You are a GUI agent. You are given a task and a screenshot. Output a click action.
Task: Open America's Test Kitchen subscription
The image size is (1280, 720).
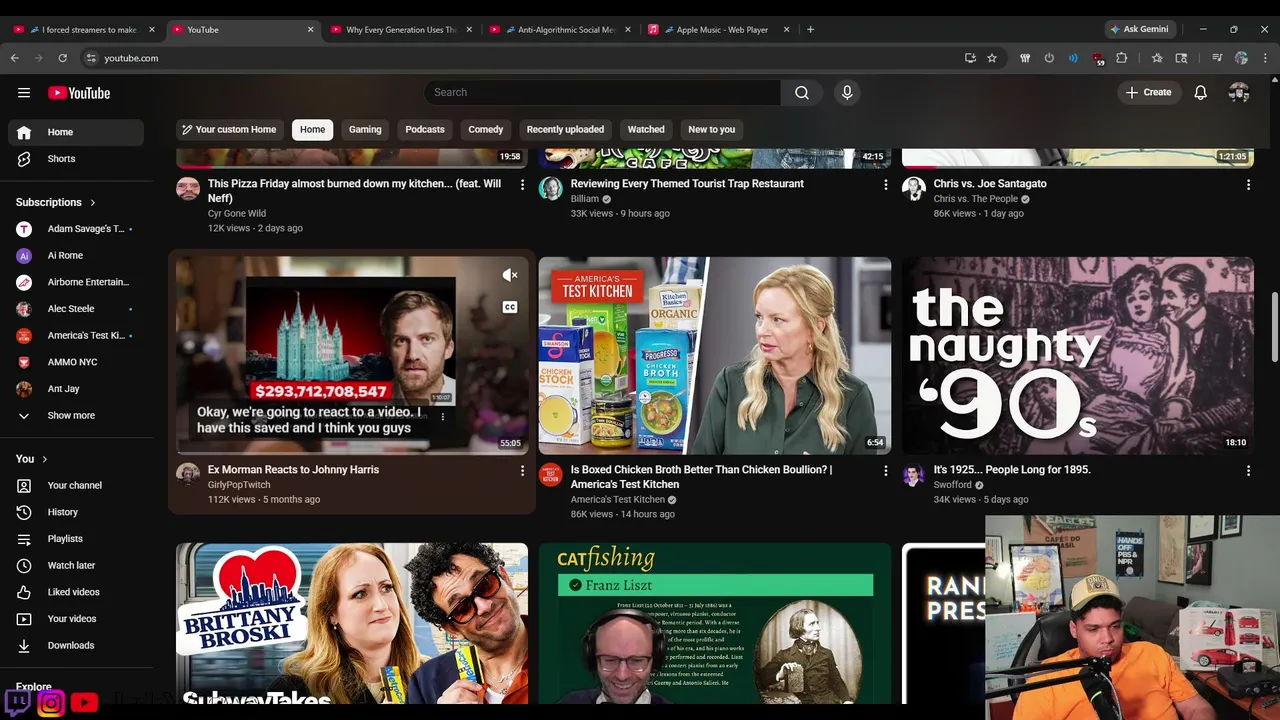[x=76, y=335]
